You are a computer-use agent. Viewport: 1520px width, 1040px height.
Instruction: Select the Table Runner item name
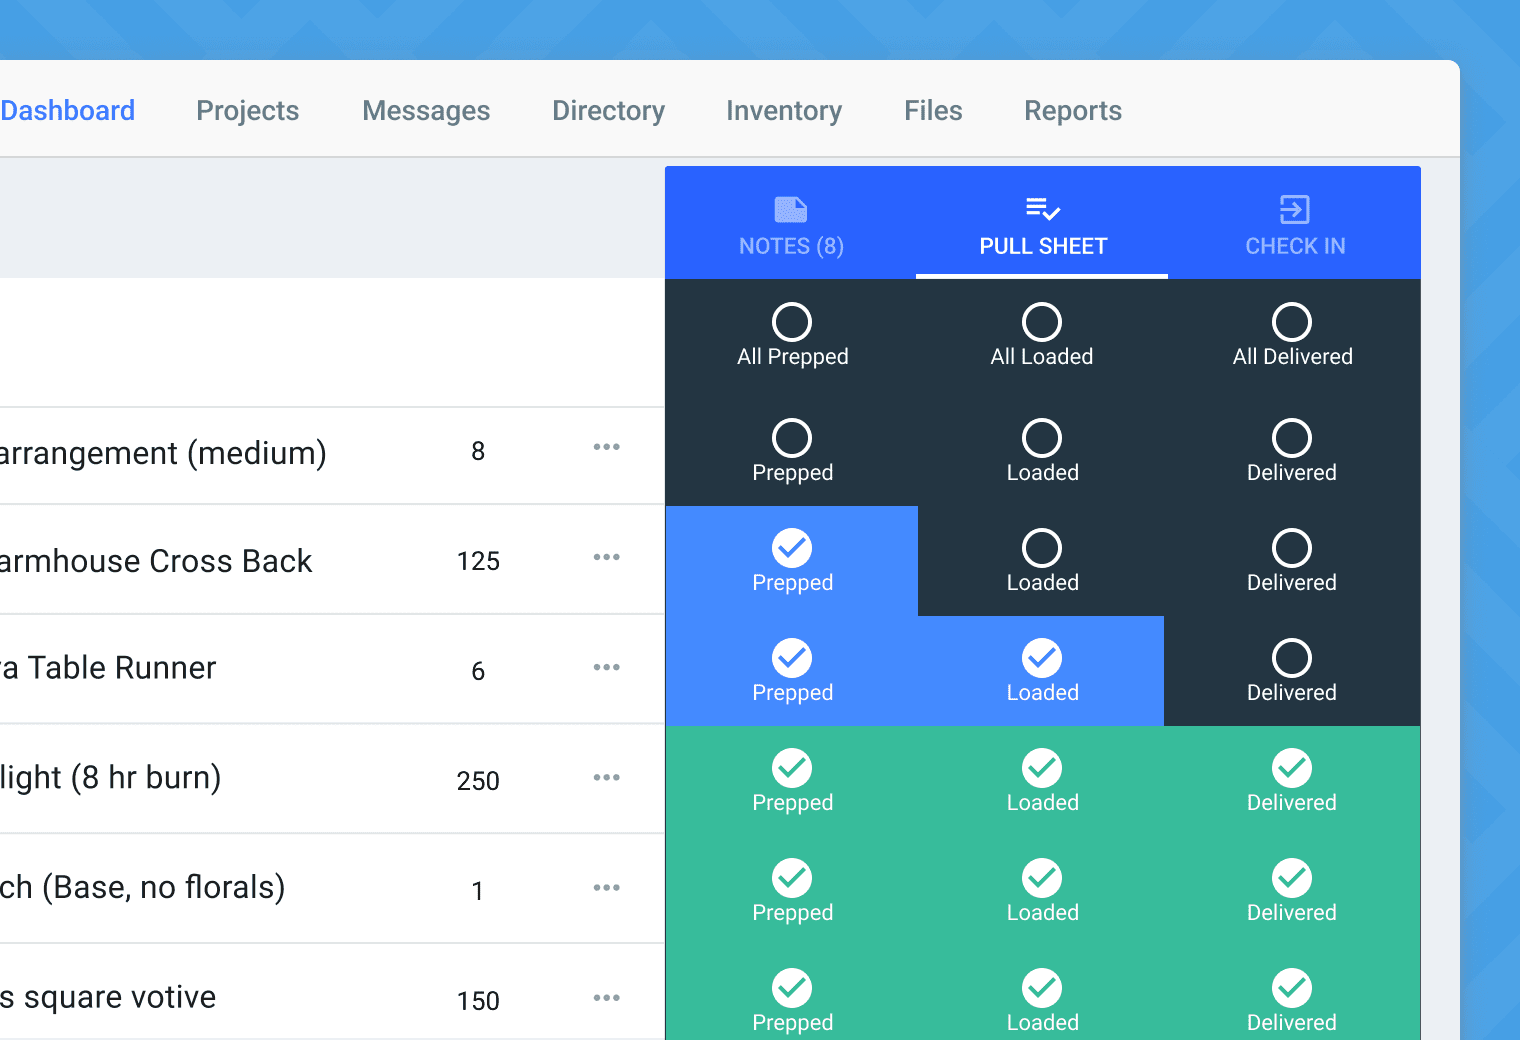[x=108, y=668]
